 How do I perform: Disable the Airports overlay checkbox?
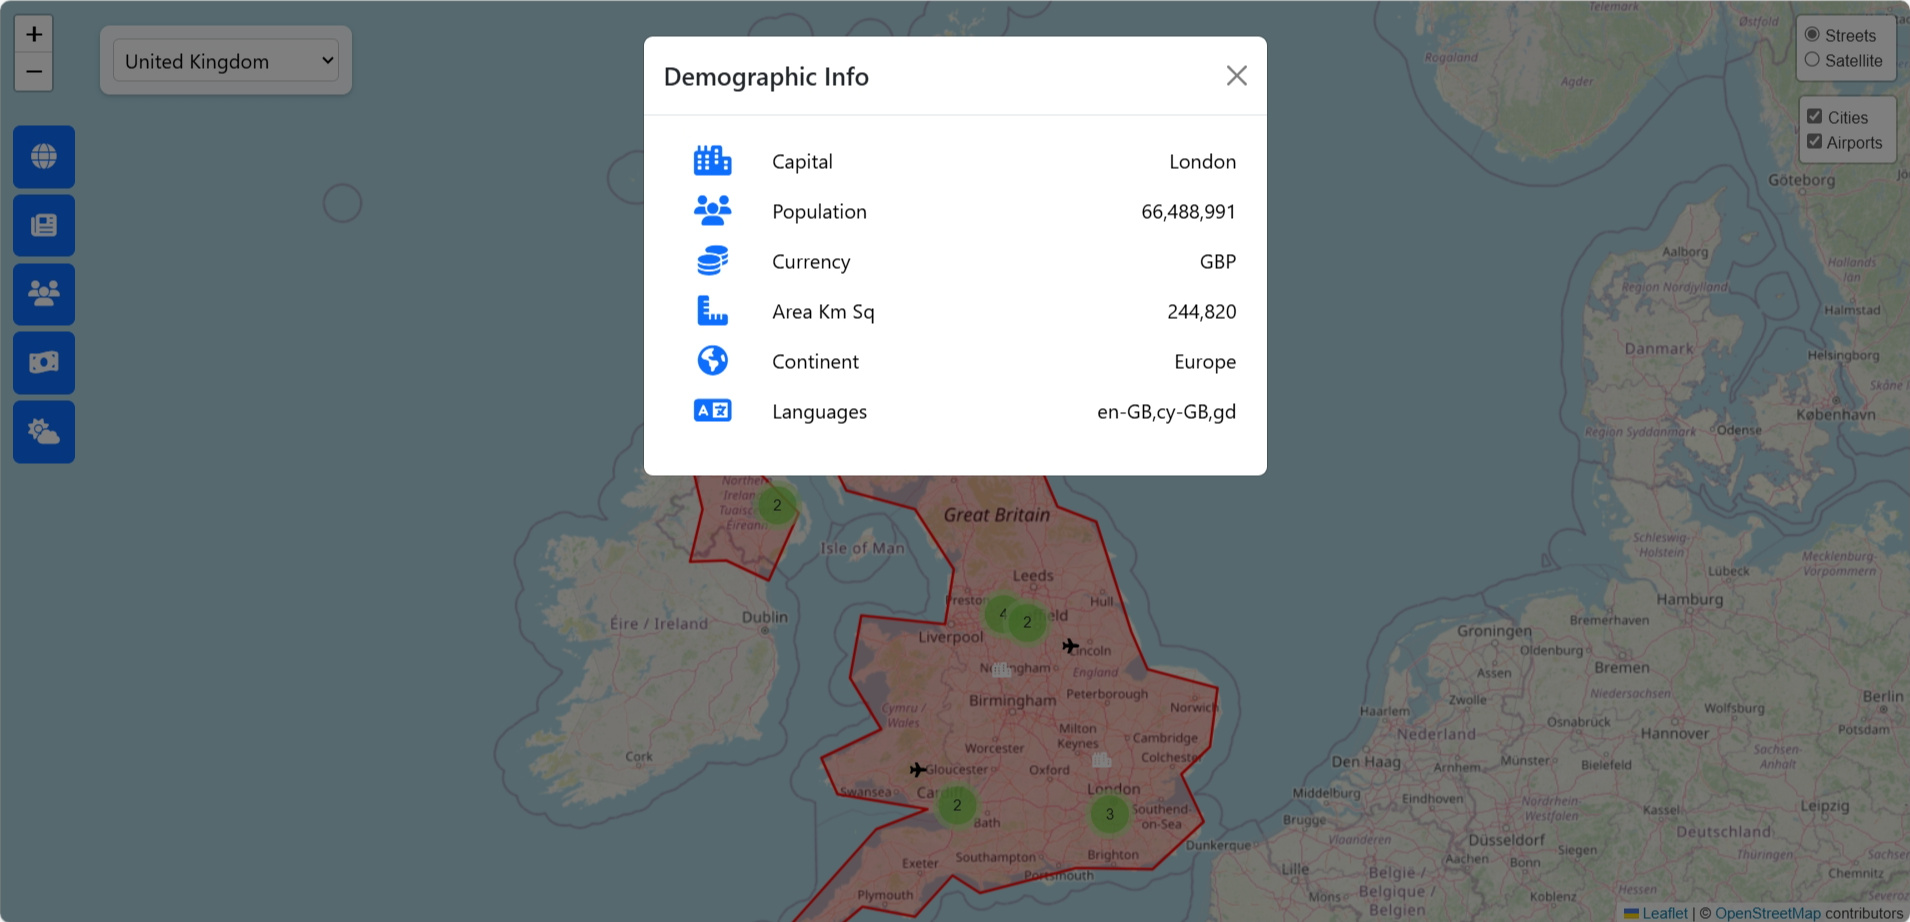click(1816, 140)
